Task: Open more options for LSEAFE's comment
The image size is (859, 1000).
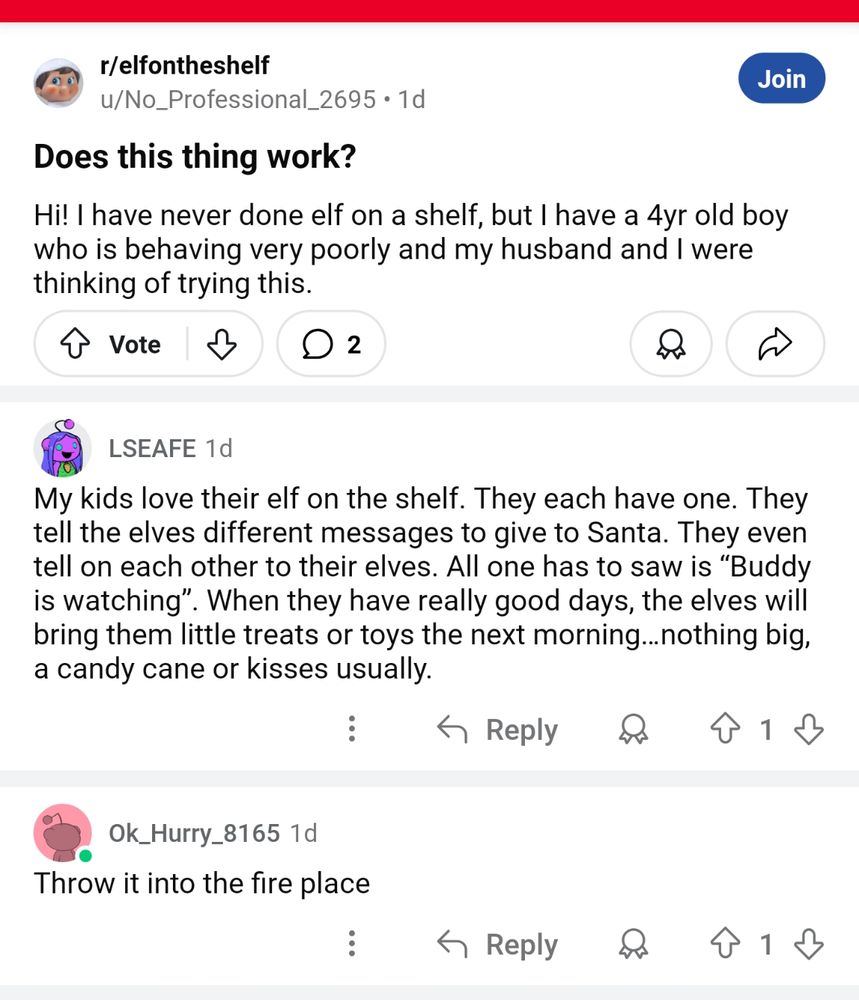Action: 351,729
